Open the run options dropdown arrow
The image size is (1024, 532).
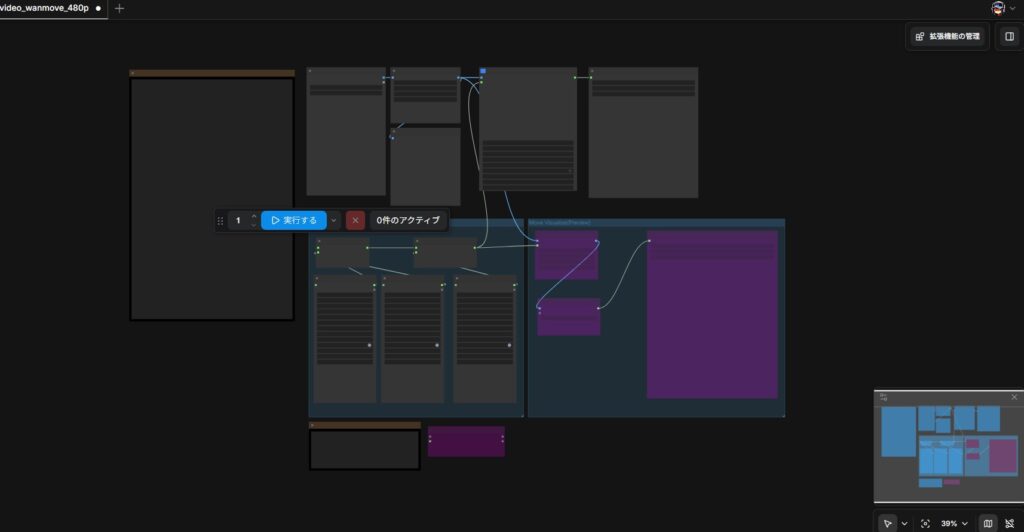[x=334, y=220]
